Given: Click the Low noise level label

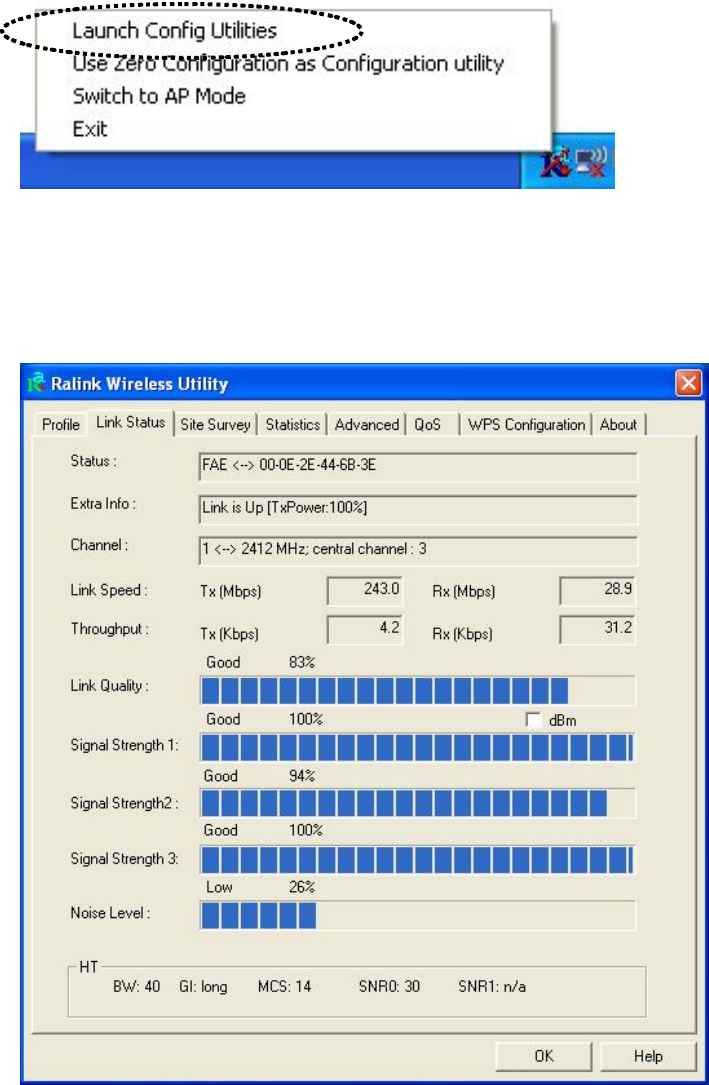Looking at the screenshot, I should click(219, 887).
